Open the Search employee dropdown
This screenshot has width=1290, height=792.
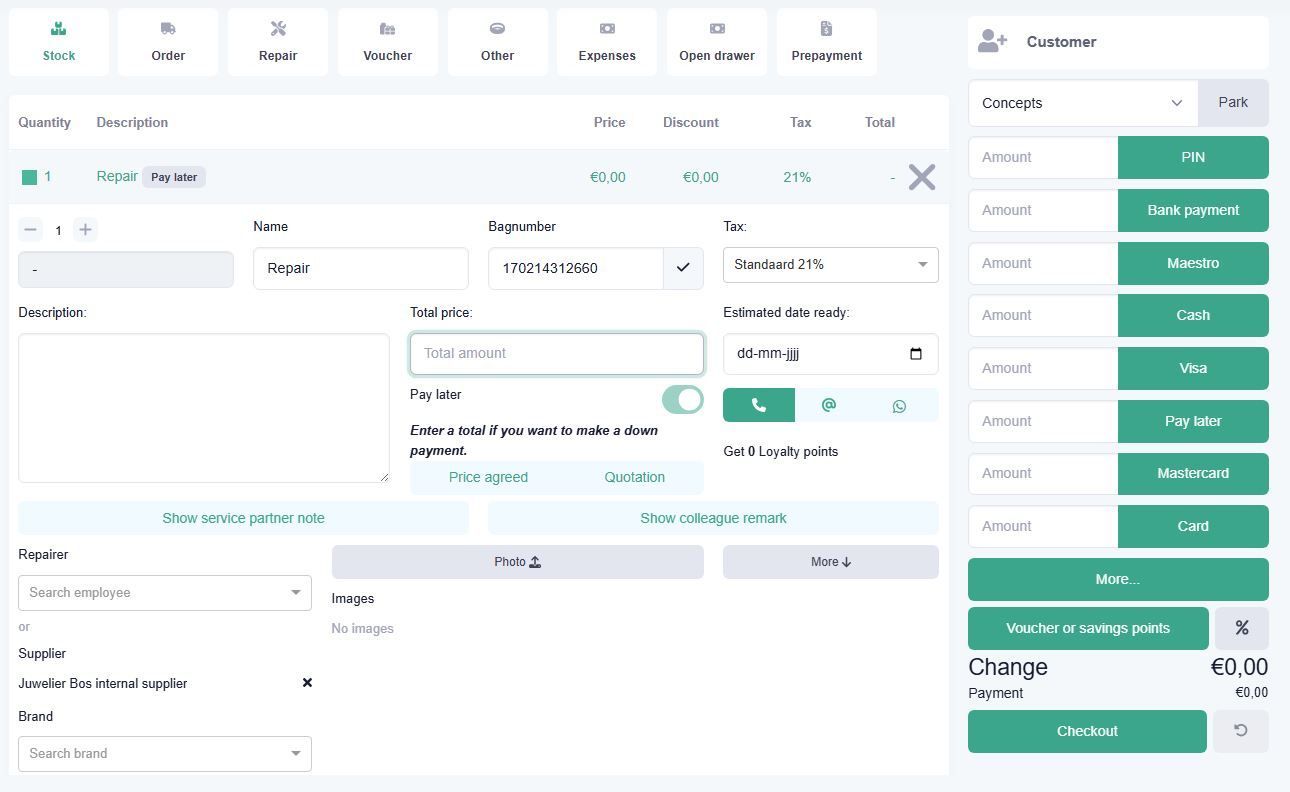pyautogui.click(x=165, y=593)
